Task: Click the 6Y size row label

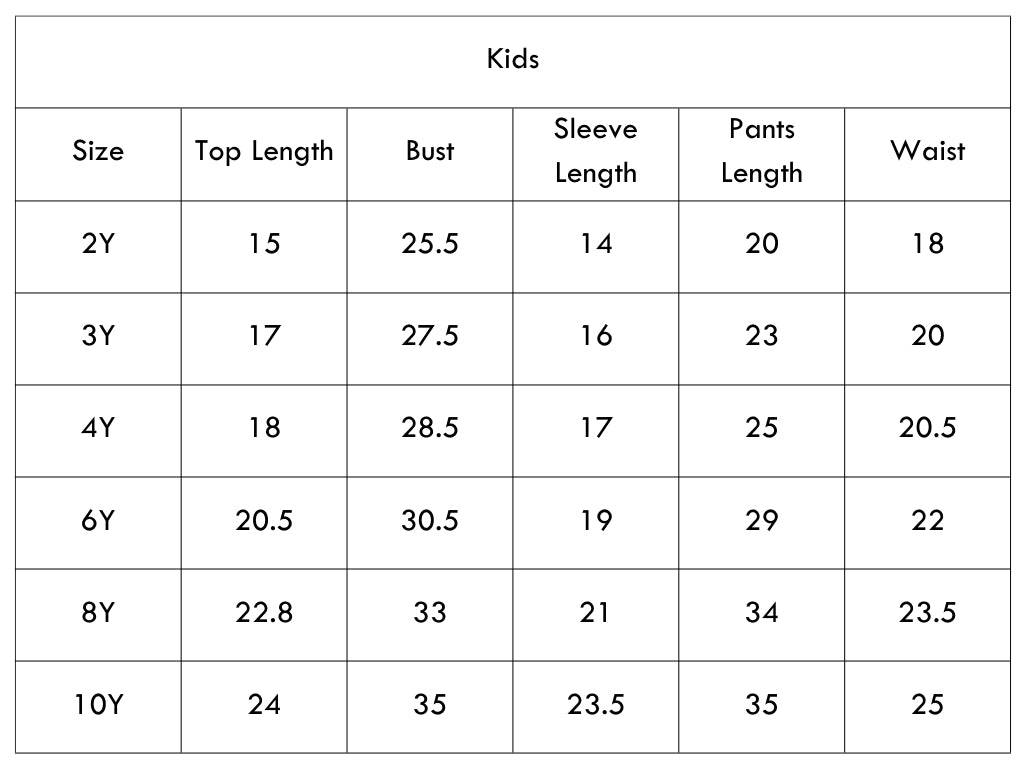Action: tap(98, 520)
